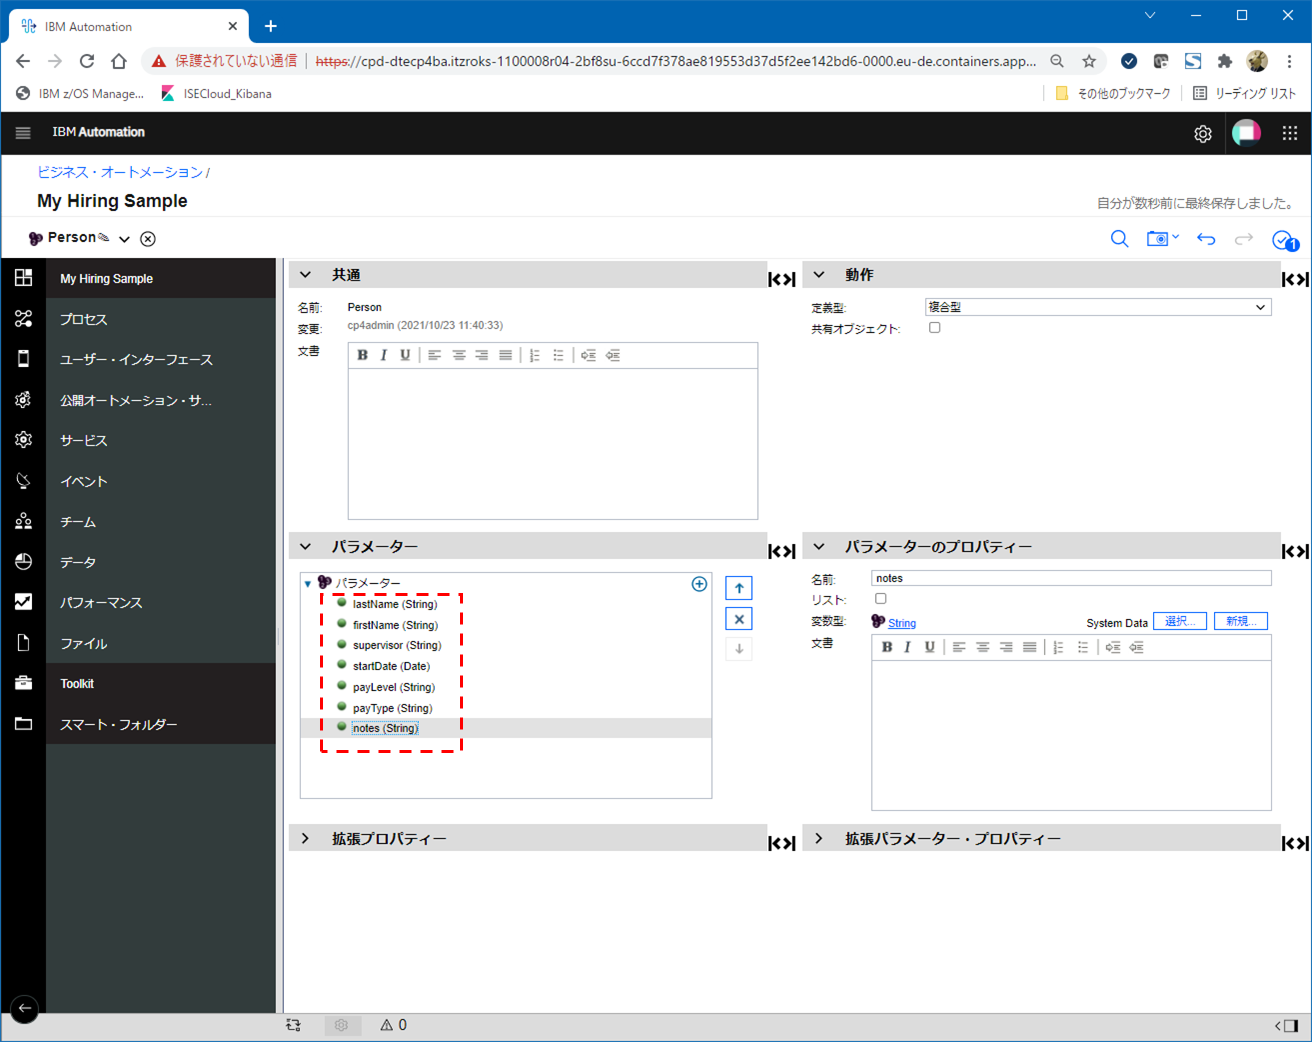Image resolution: width=1312 pixels, height=1042 pixels.
Task: Collapse the 共通 section
Action: coord(306,275)
